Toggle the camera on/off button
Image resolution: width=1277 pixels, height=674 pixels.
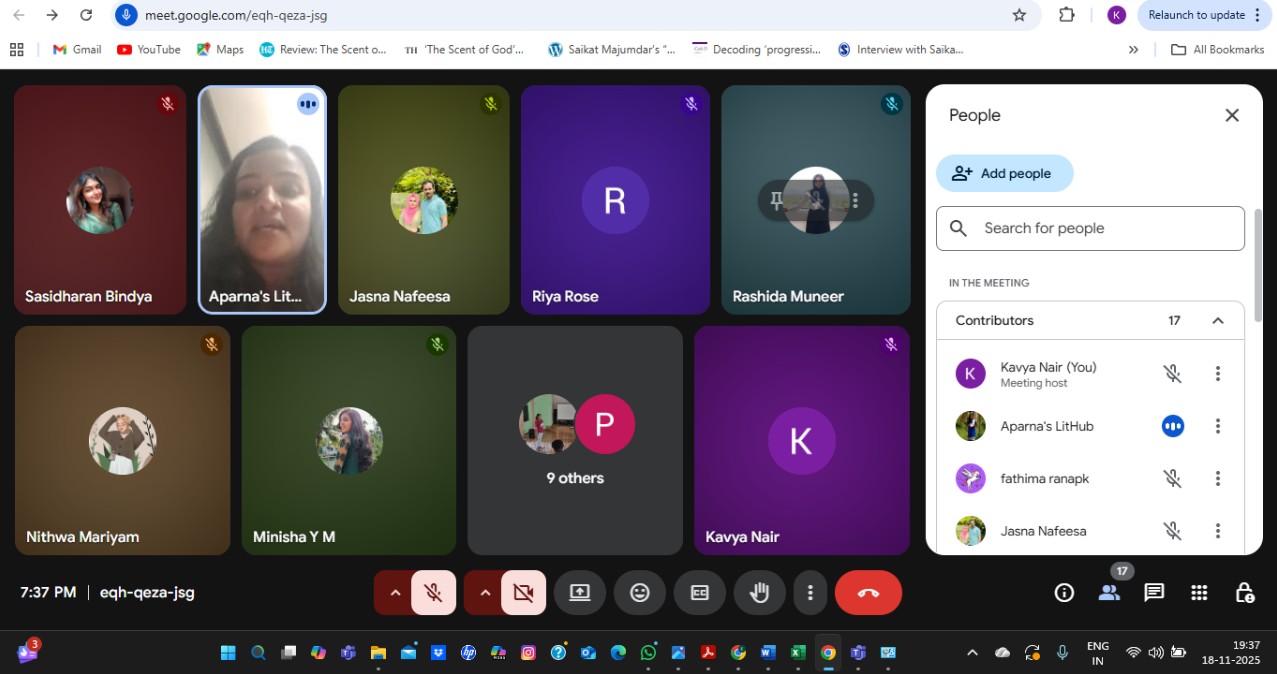pyautogui.click(x=523, y=592)
